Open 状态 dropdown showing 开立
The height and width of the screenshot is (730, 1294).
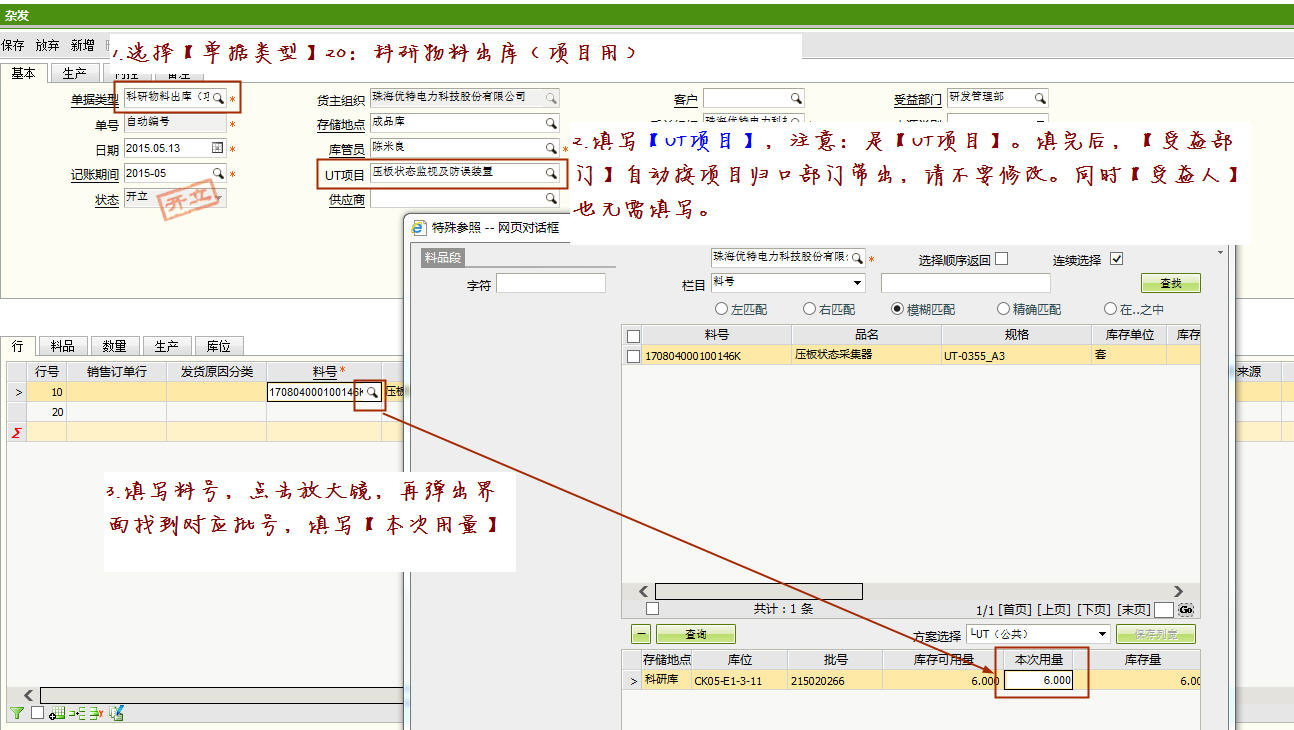(217, 198)
